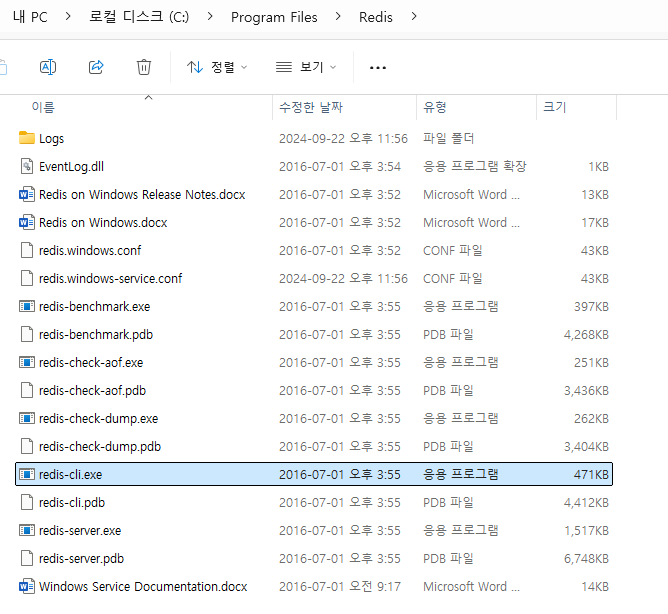The width and height of the screenshot is (668, 614).
Task: Click 응용 프로그램 확장 type cell
Action: [x=475, y=166]
